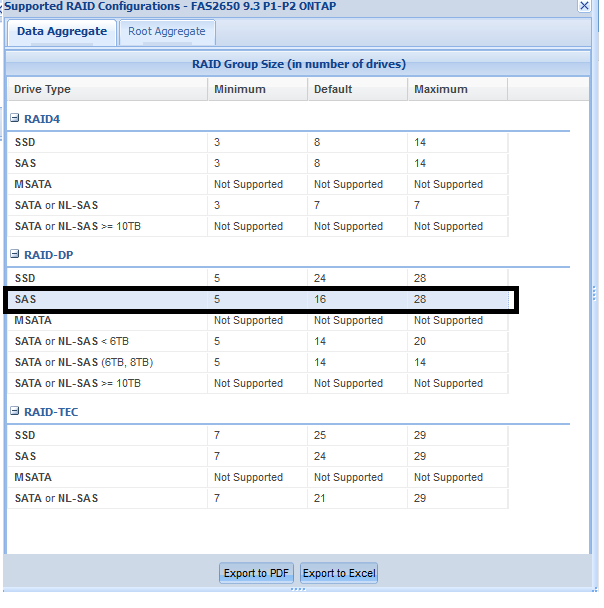Click default value 21 in RAID-TEC SATA row

[x=320, y=498]
